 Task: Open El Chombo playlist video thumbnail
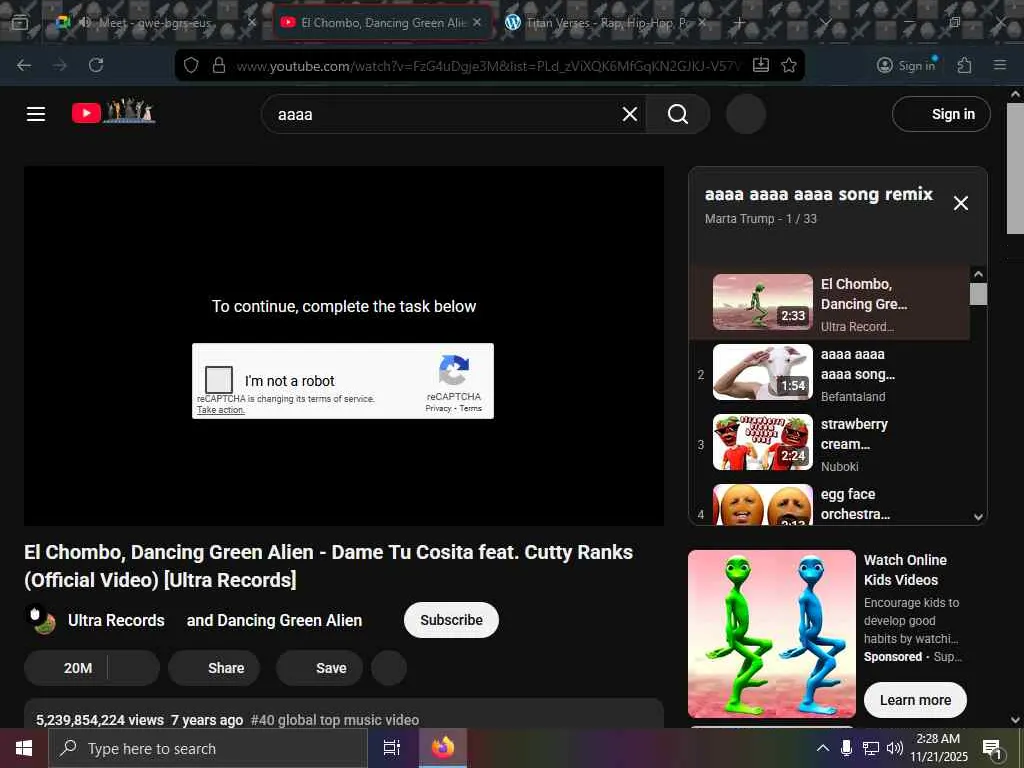(x=763, y=302)
